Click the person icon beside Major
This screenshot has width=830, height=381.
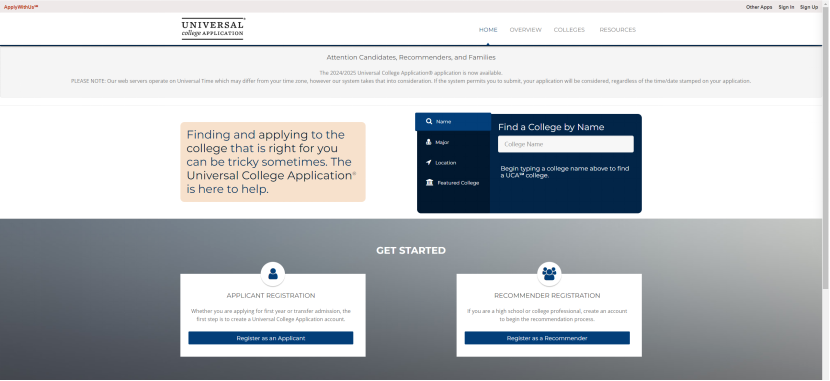pyautogui.click(x=429, y=142)
